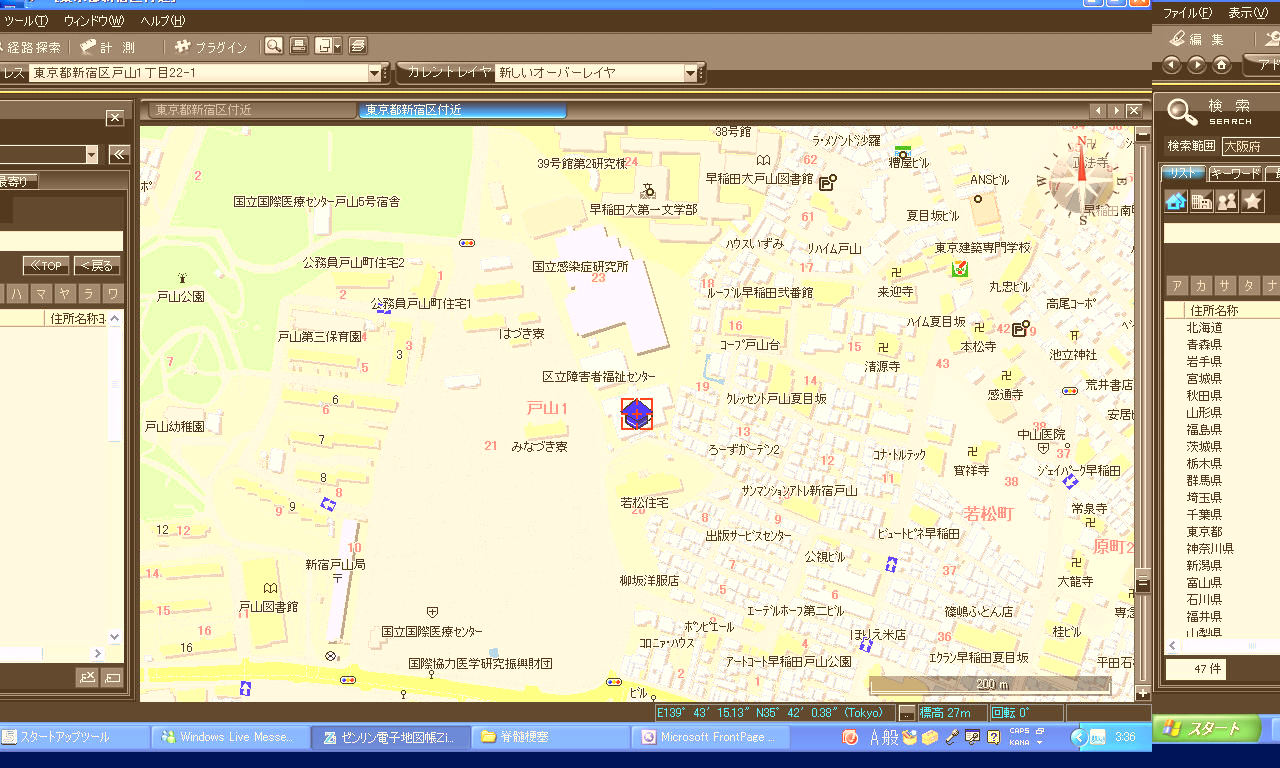Close the left search panel
Viewport: 1280px width, 768px height.
[x=115, y=118]
